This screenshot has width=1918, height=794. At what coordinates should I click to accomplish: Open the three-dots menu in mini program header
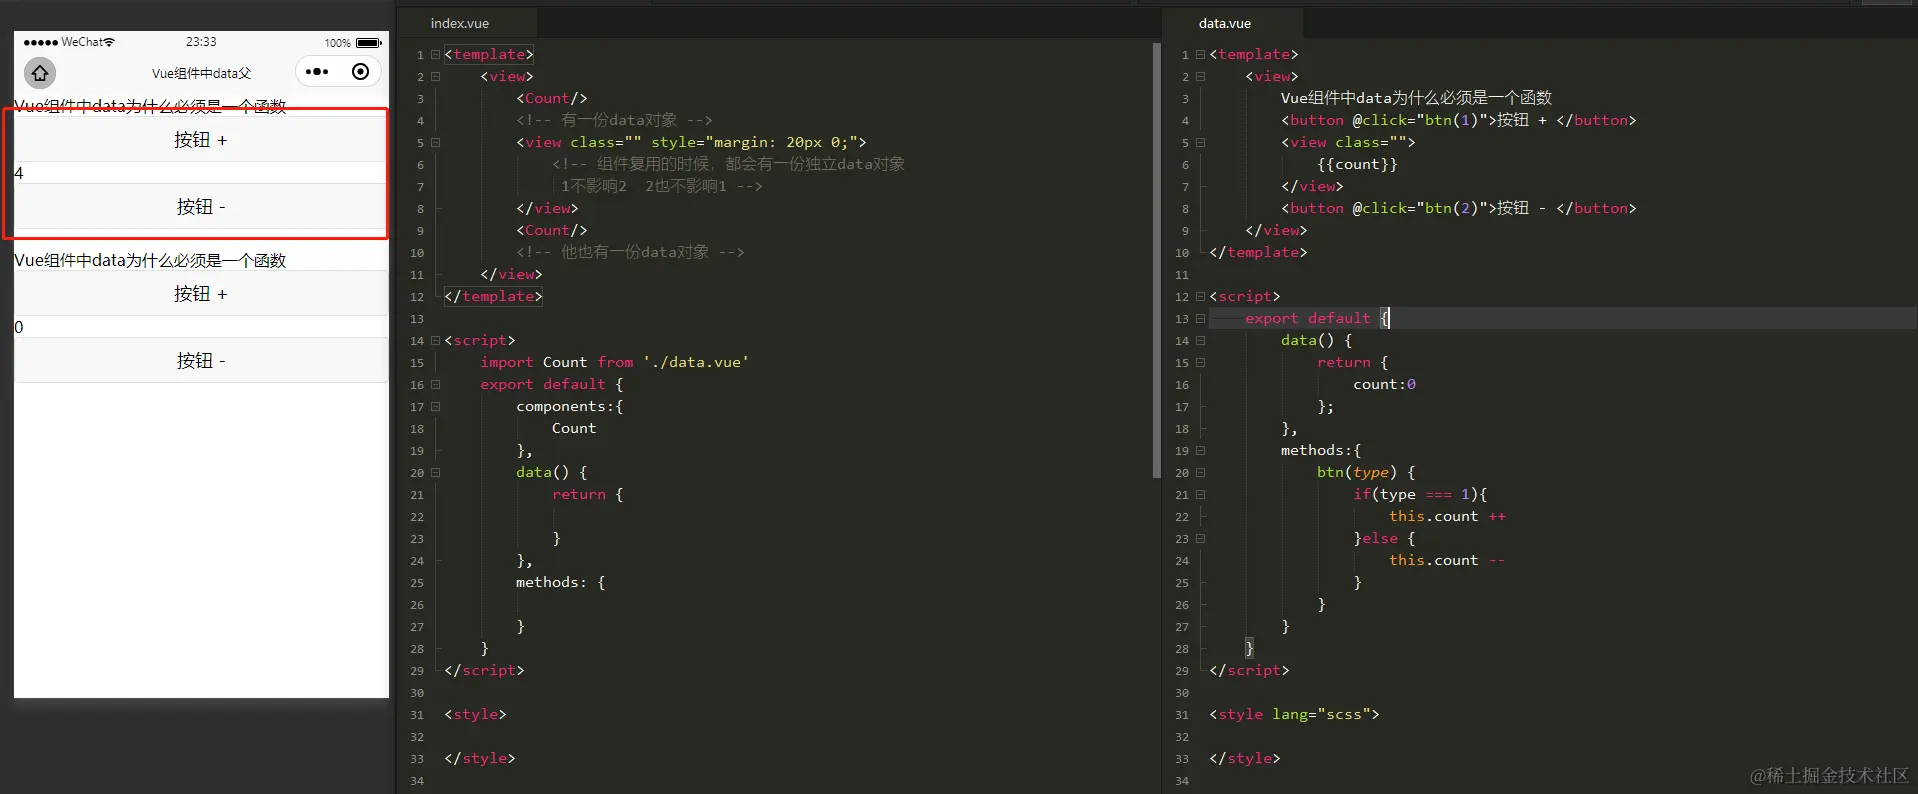click(x=317, y=72)
